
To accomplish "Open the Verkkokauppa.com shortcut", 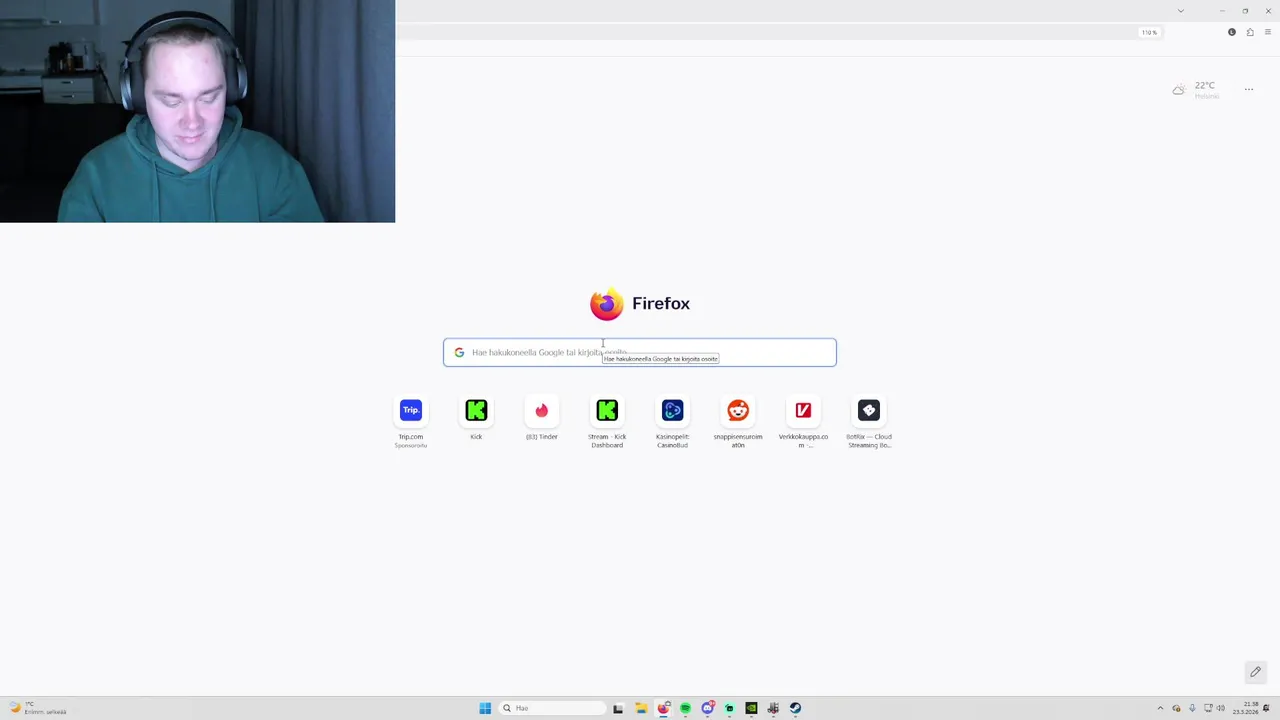I will 803,422.
